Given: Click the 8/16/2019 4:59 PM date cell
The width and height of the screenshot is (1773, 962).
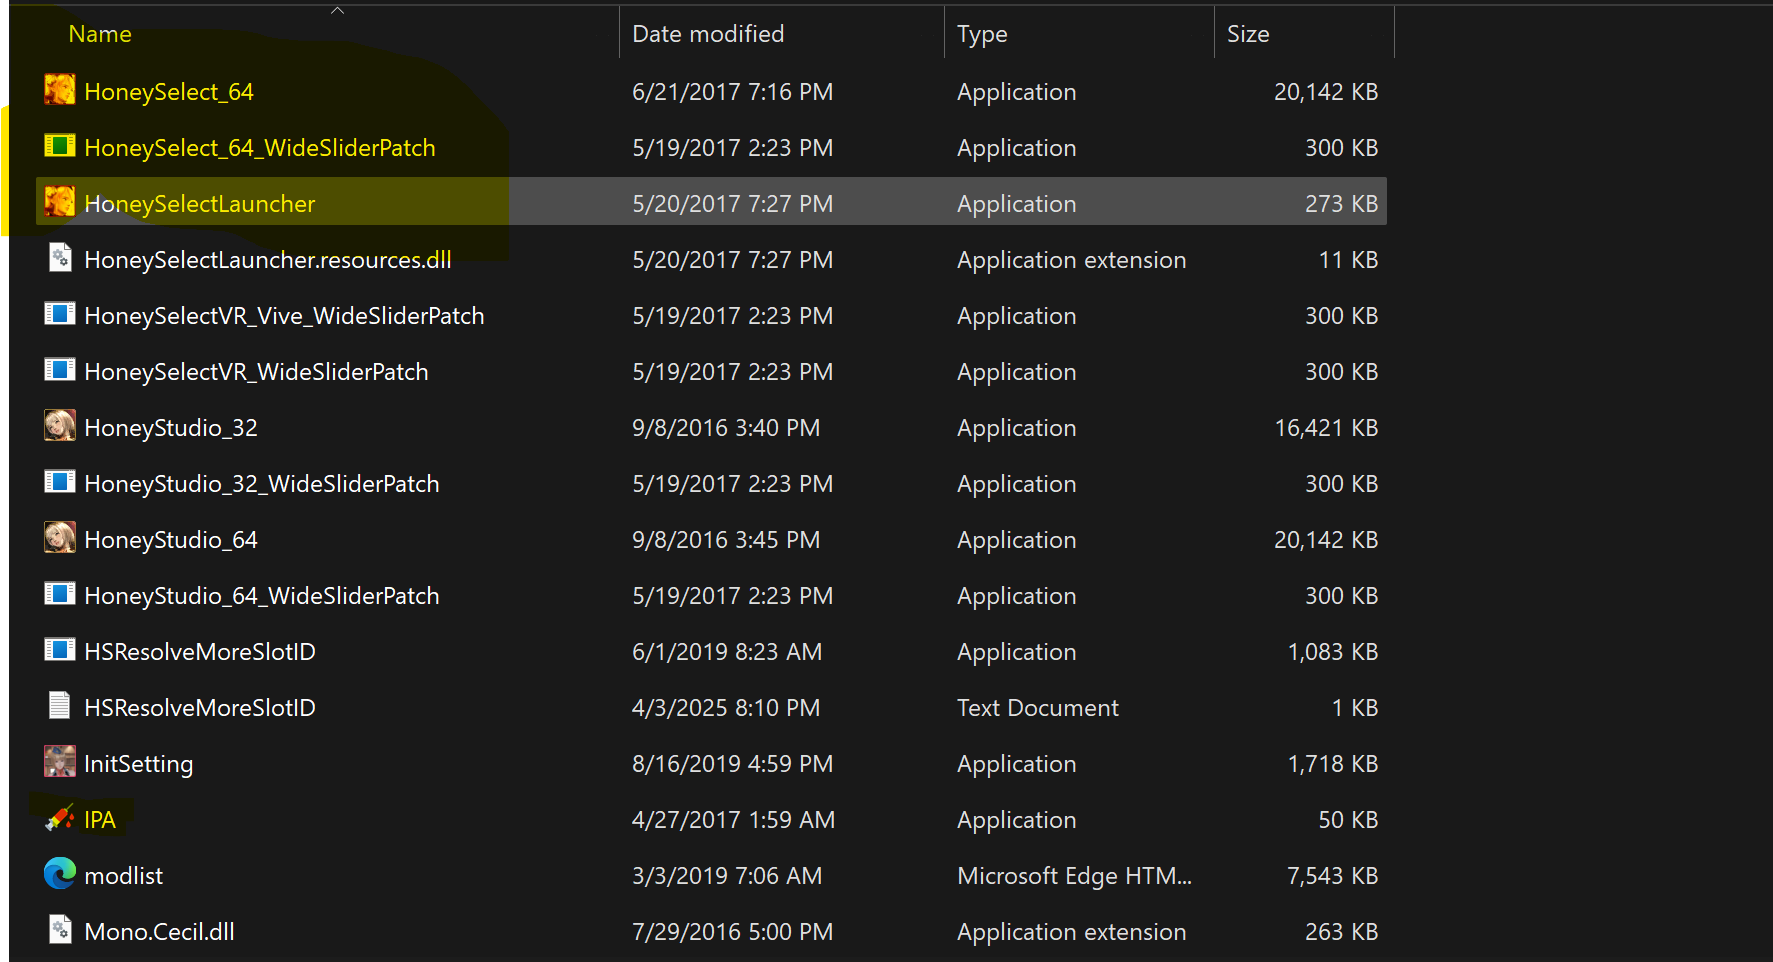Looking at the screenshot, I should pyautogui.click(x=732, y=764).
